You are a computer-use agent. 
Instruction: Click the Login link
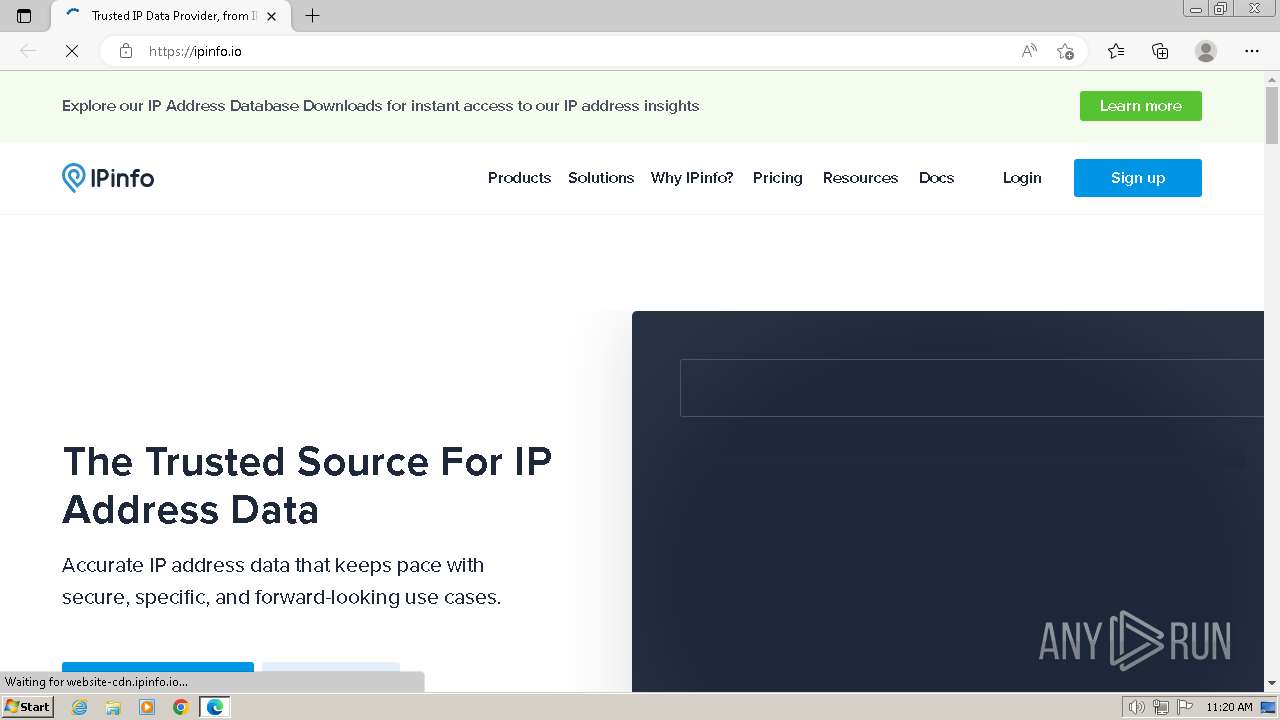pos(1022,178)
